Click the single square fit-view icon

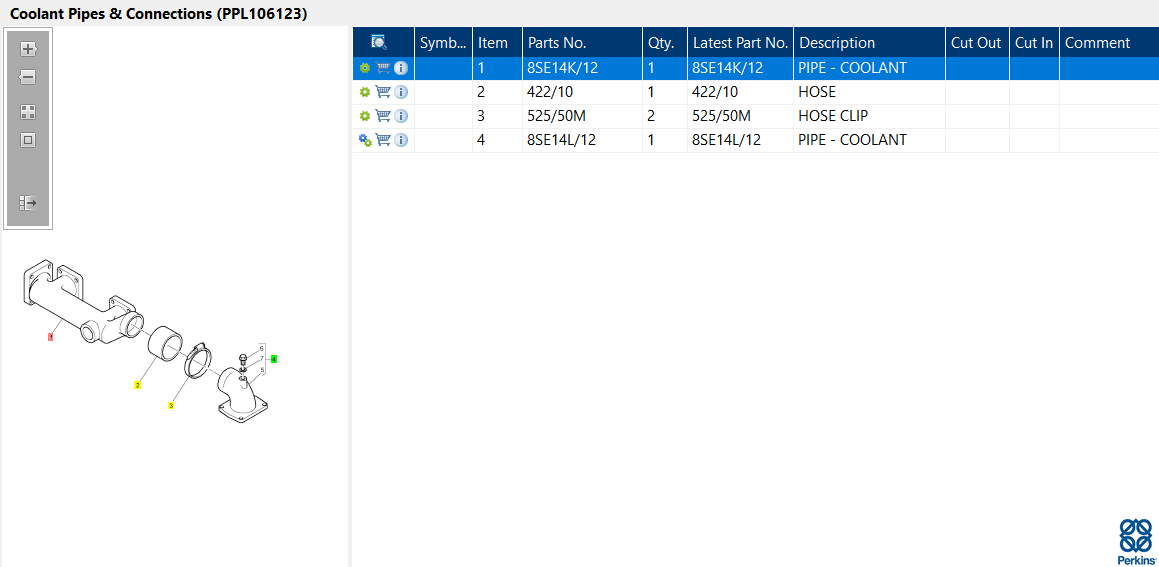(27, 140)
